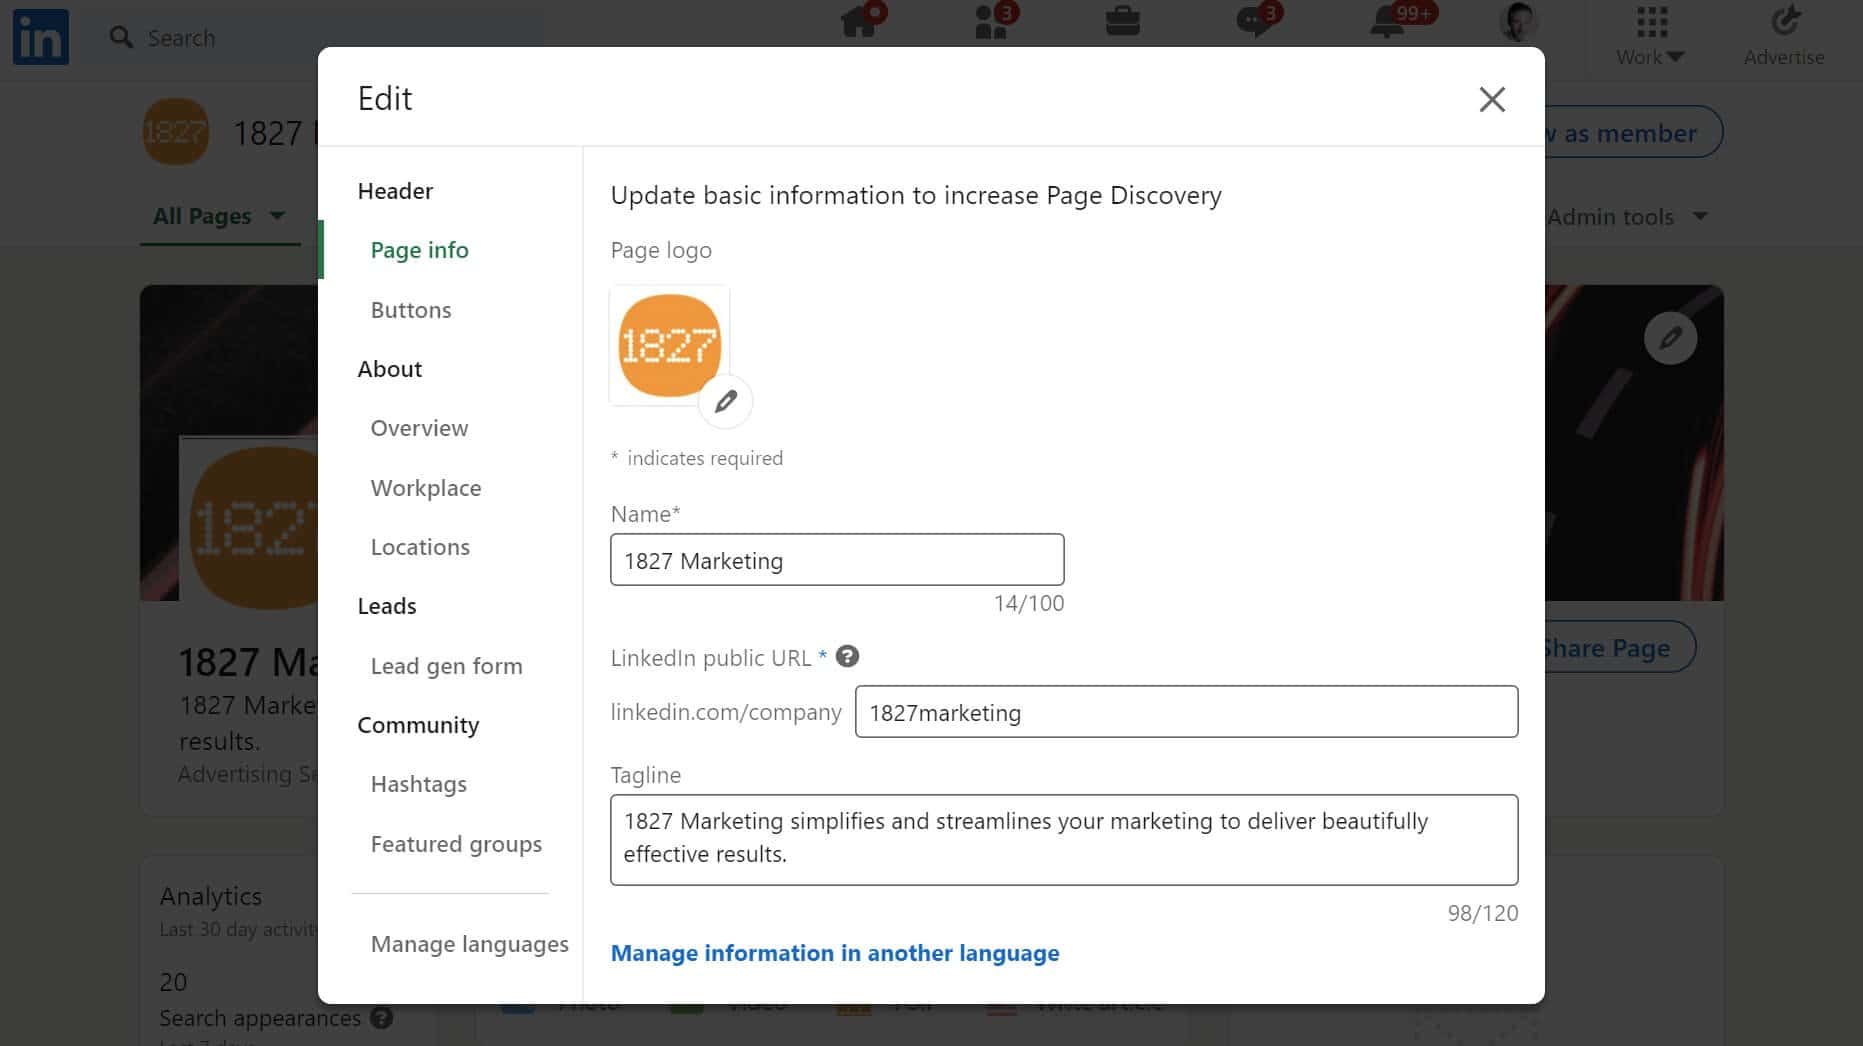Open the Home icon in top bar
1863x1046 pixels.
click(x=859, y=21)
